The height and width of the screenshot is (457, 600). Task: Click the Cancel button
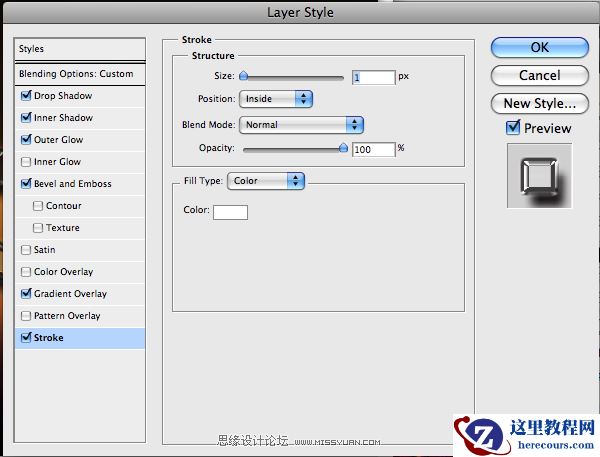pyautogui.click(x=540, y=75)
